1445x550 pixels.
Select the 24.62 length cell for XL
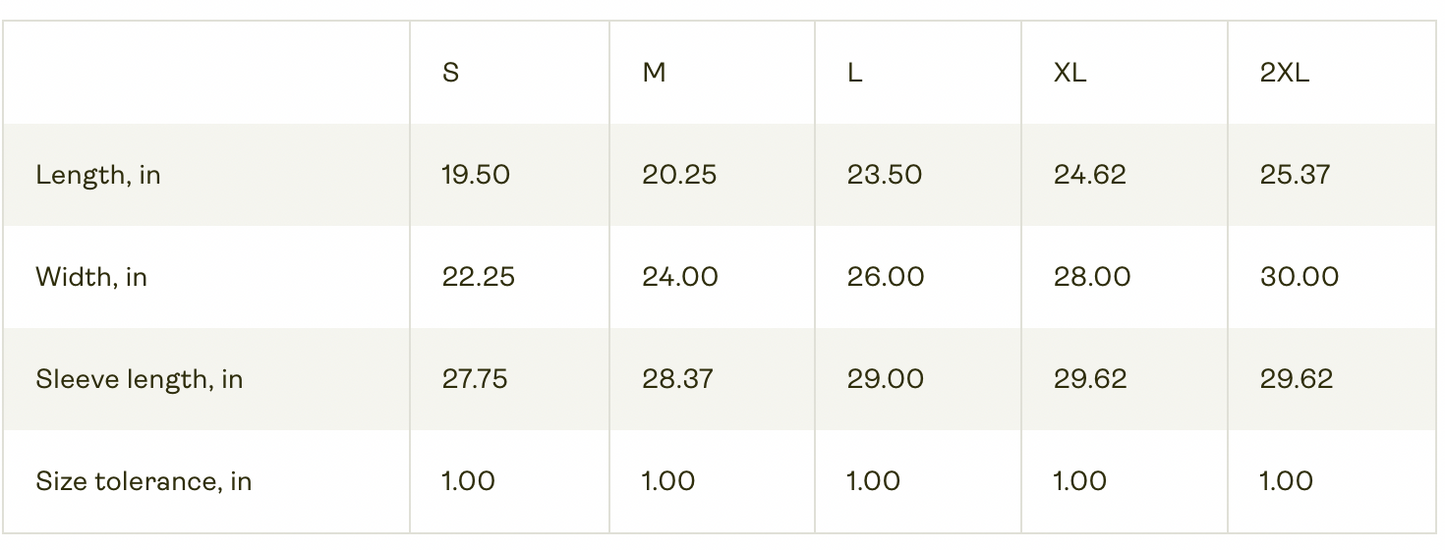point(1090,175)
